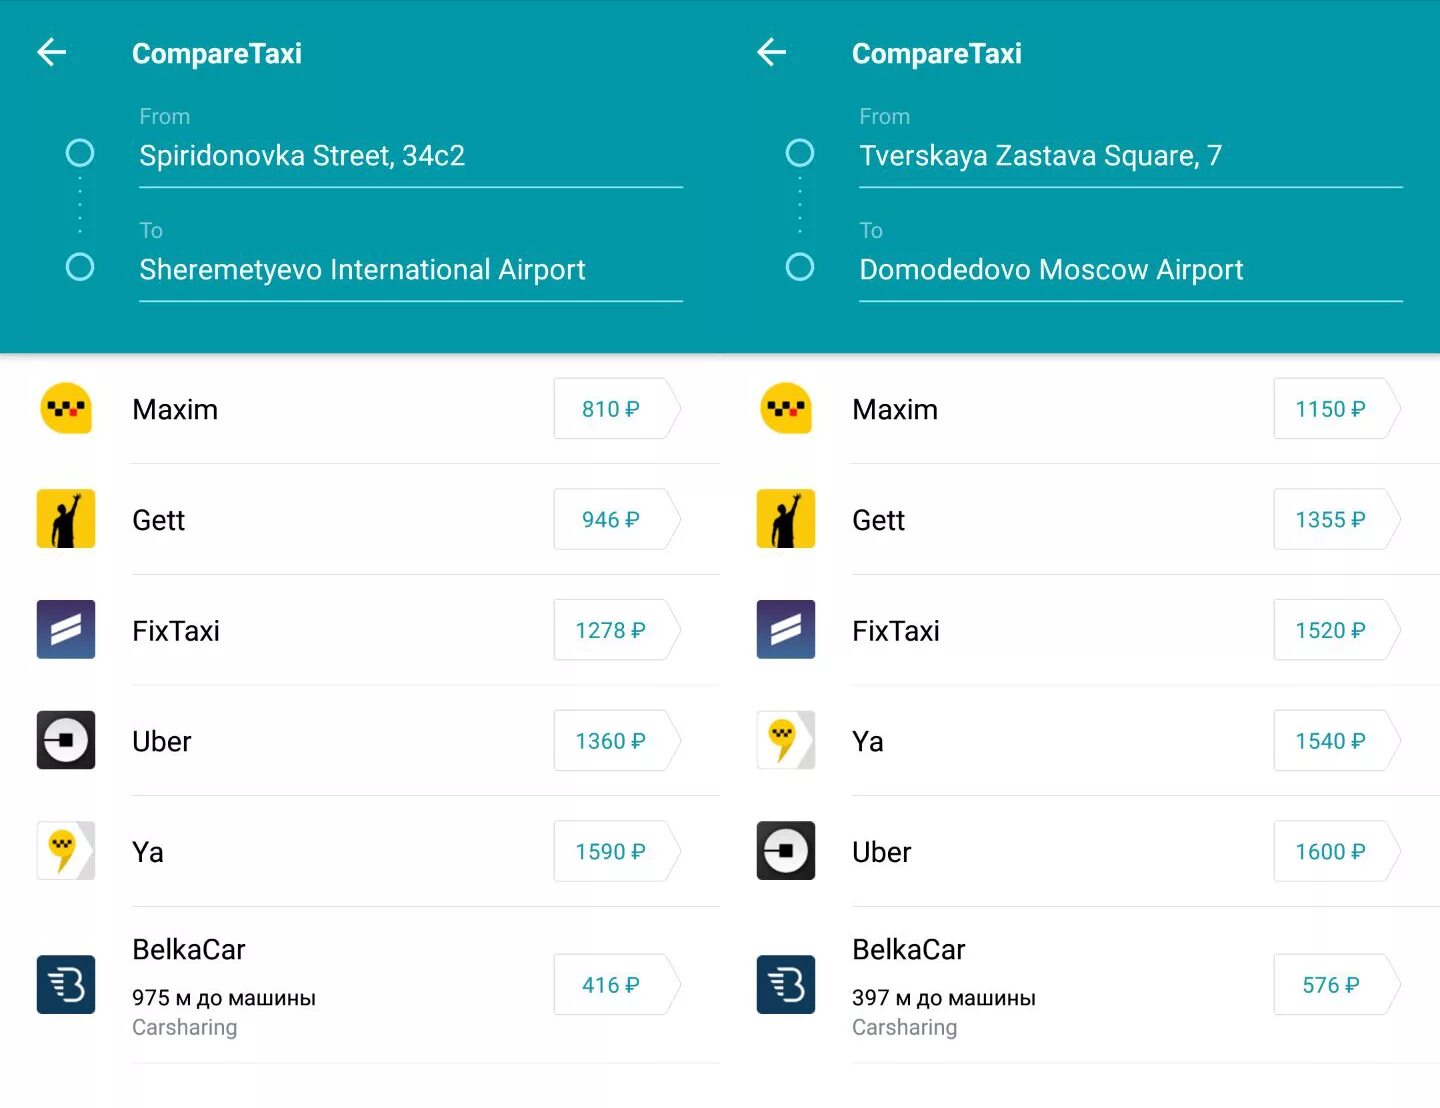
Task: Edit the Spiridonovka Street, 34c2 From field
Action: pos(410,156)
